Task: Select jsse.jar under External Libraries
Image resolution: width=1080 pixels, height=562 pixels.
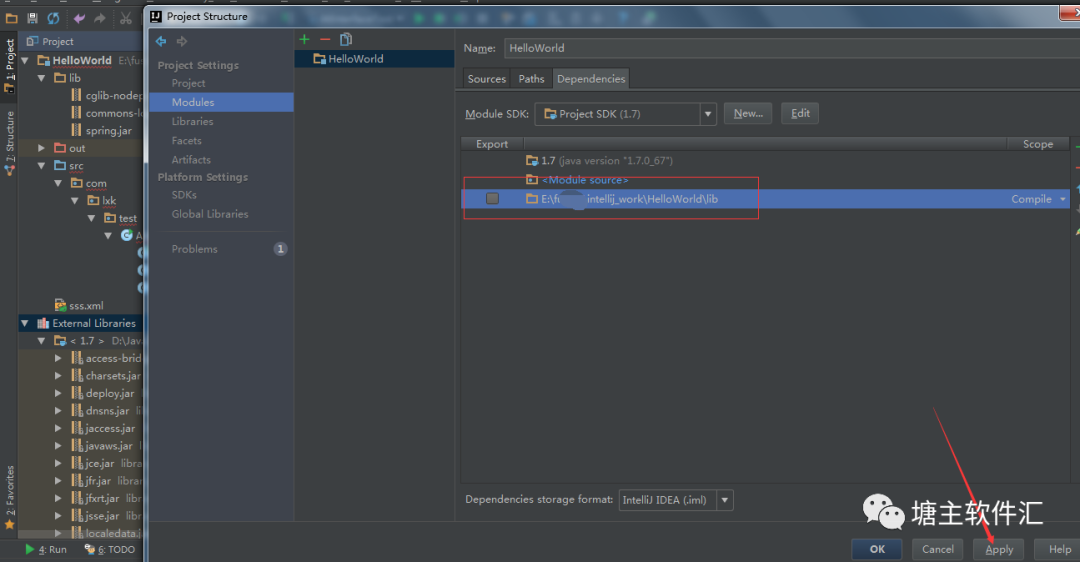Action: [x=102, y=516]
